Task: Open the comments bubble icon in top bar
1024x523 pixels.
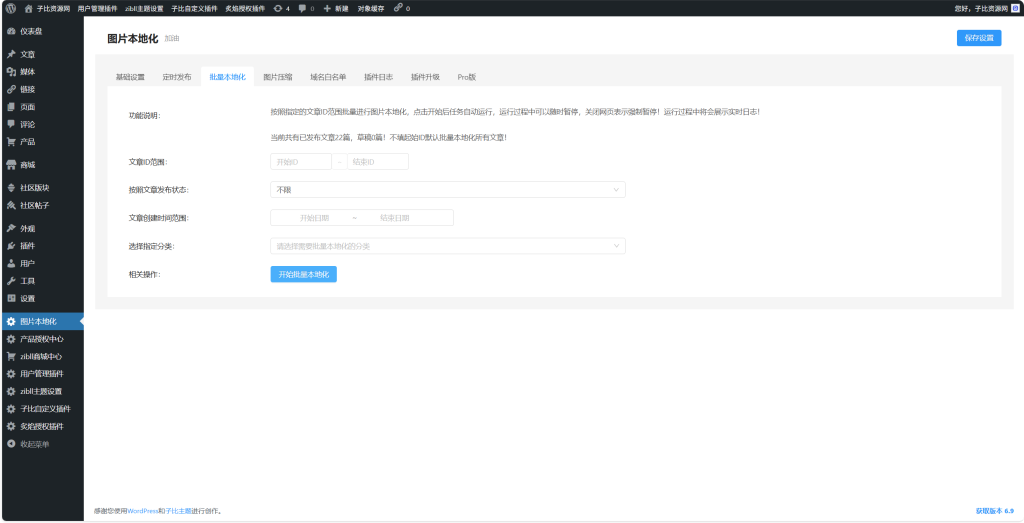Action: tap(302, 8)
